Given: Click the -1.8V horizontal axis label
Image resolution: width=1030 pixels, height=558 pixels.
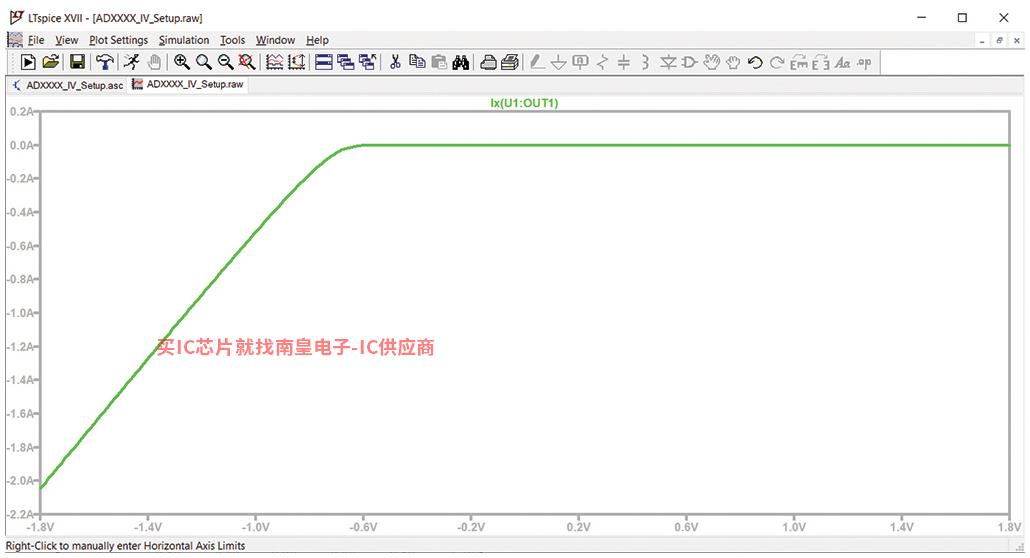Looking at the screenshot, I should 39,527.
